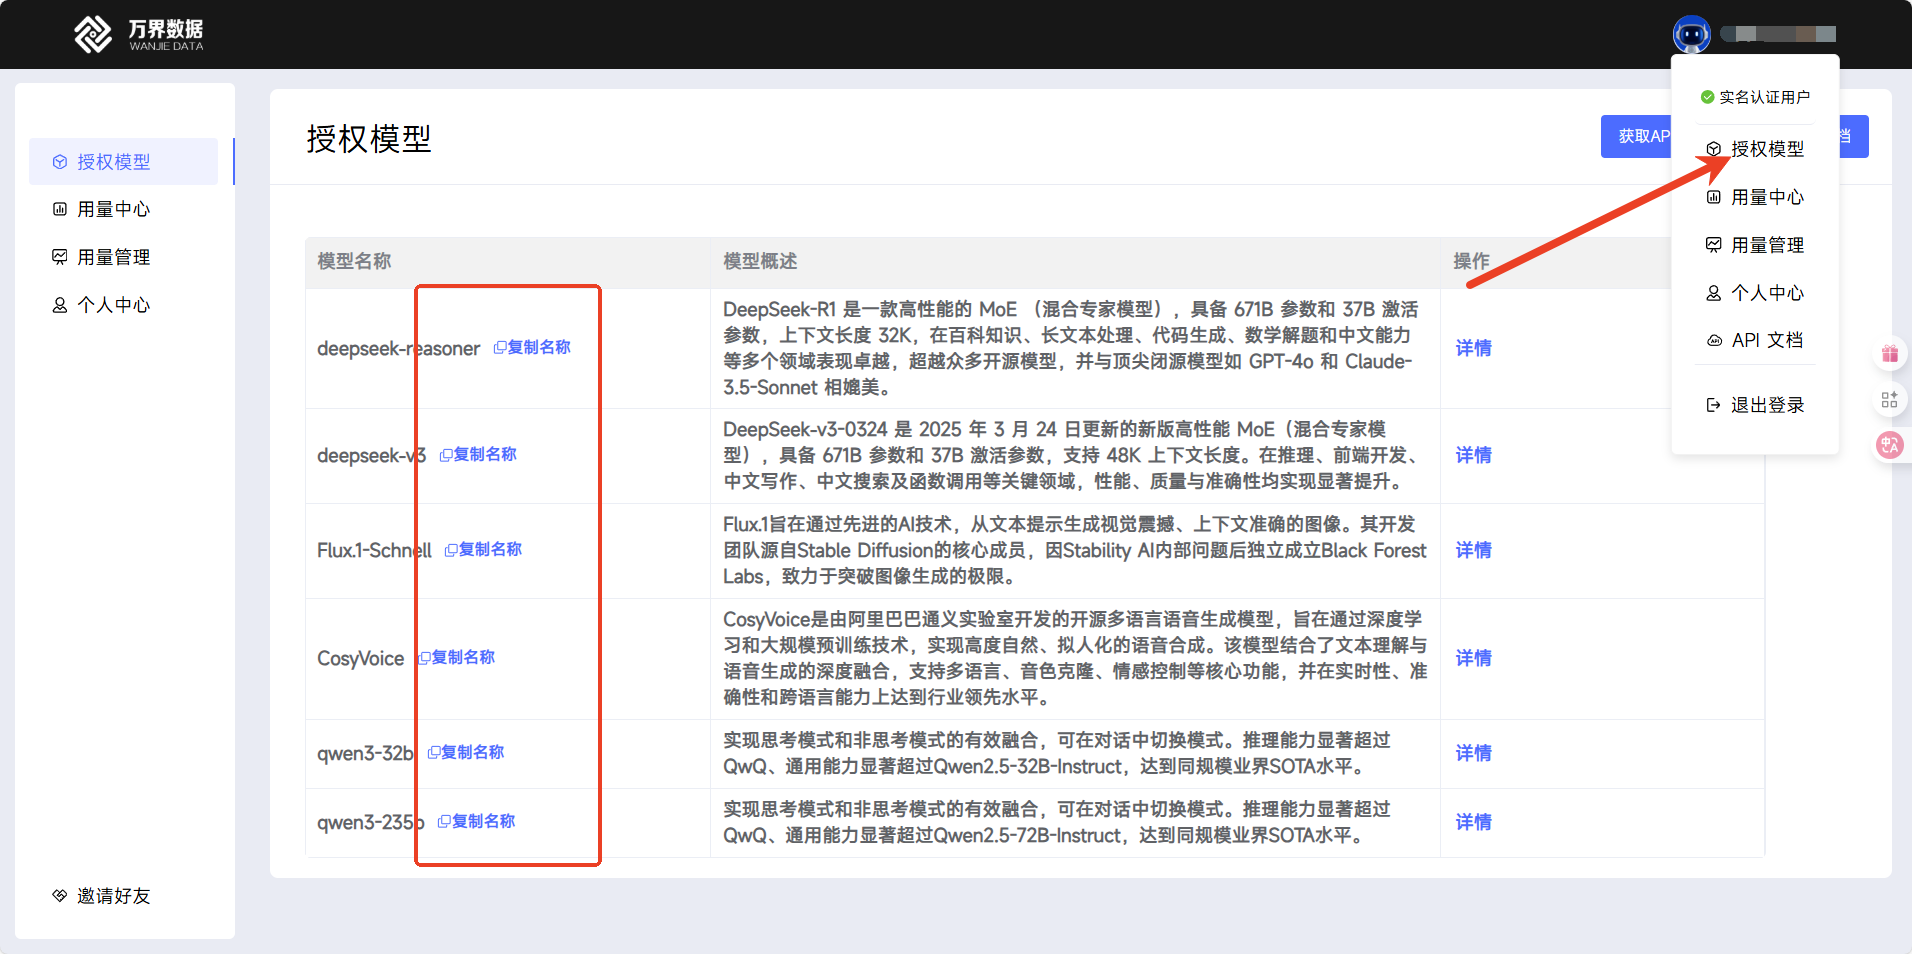Click the dropdown 用量中心 icon
This screenshot has height=954, width=1912.
coord(1714,197)
